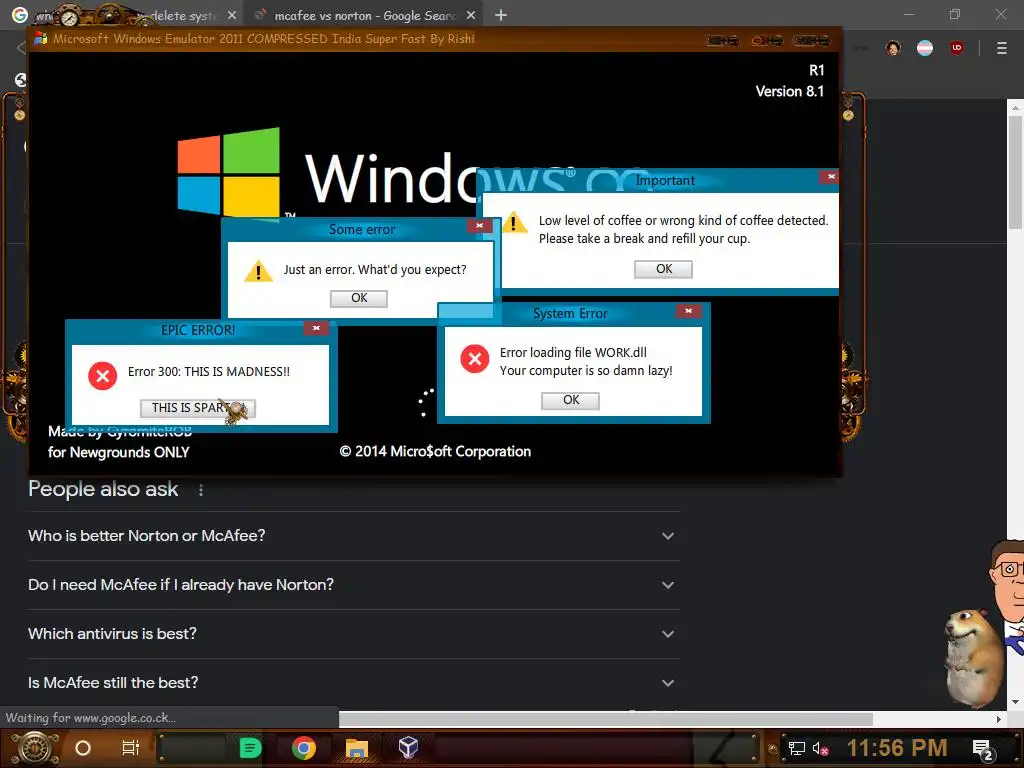
Task: Click the muted volume icon in tray
Action: [x=820, y=748]
